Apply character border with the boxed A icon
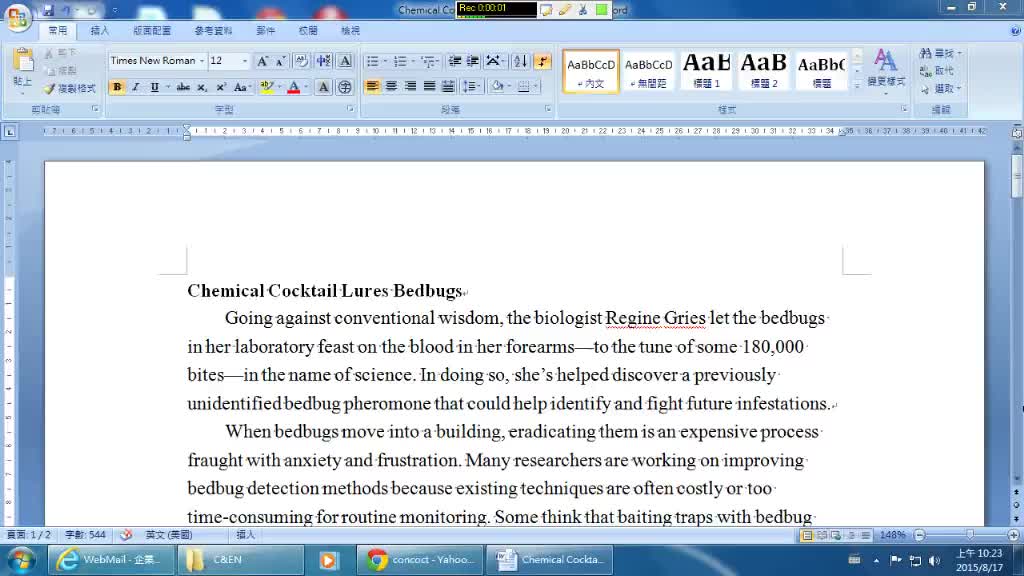The height and width of the screenshot is (576, 1024). click(x=345, y=61)
